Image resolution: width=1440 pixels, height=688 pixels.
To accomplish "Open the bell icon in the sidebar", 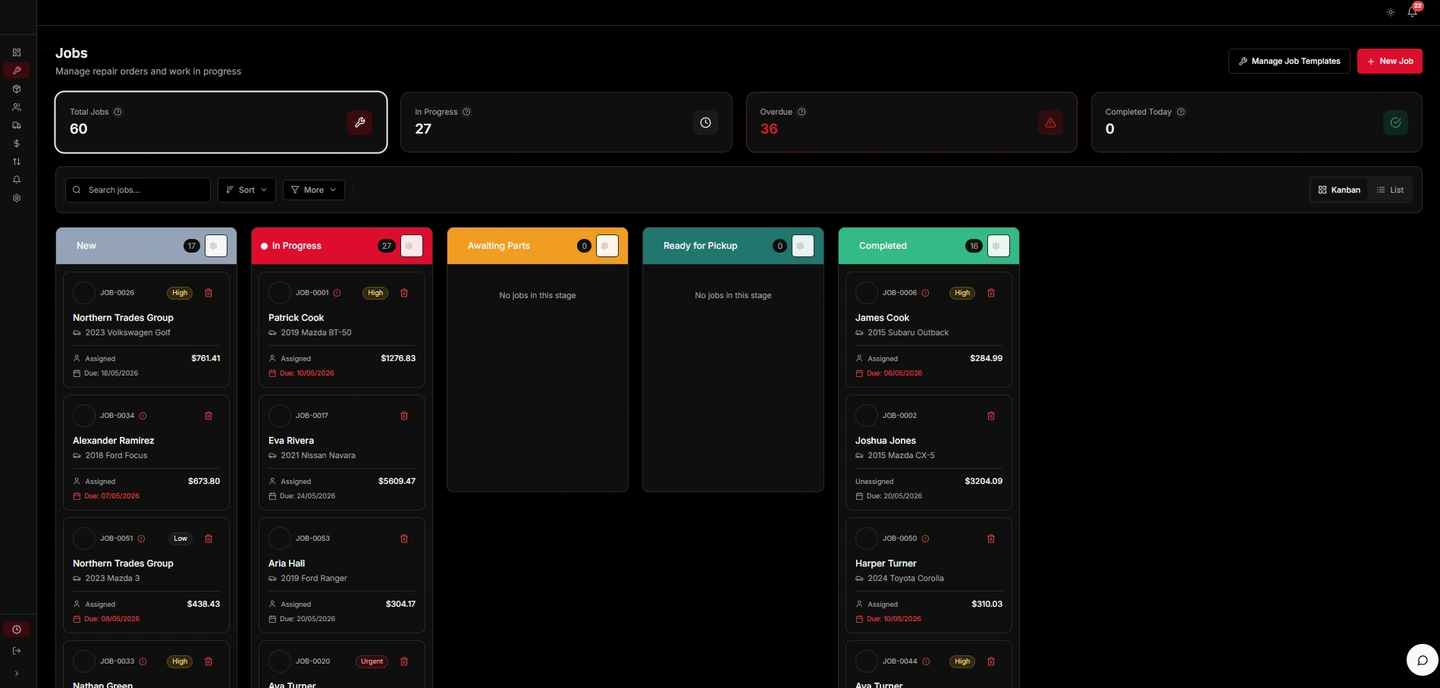I will [16, 180].
